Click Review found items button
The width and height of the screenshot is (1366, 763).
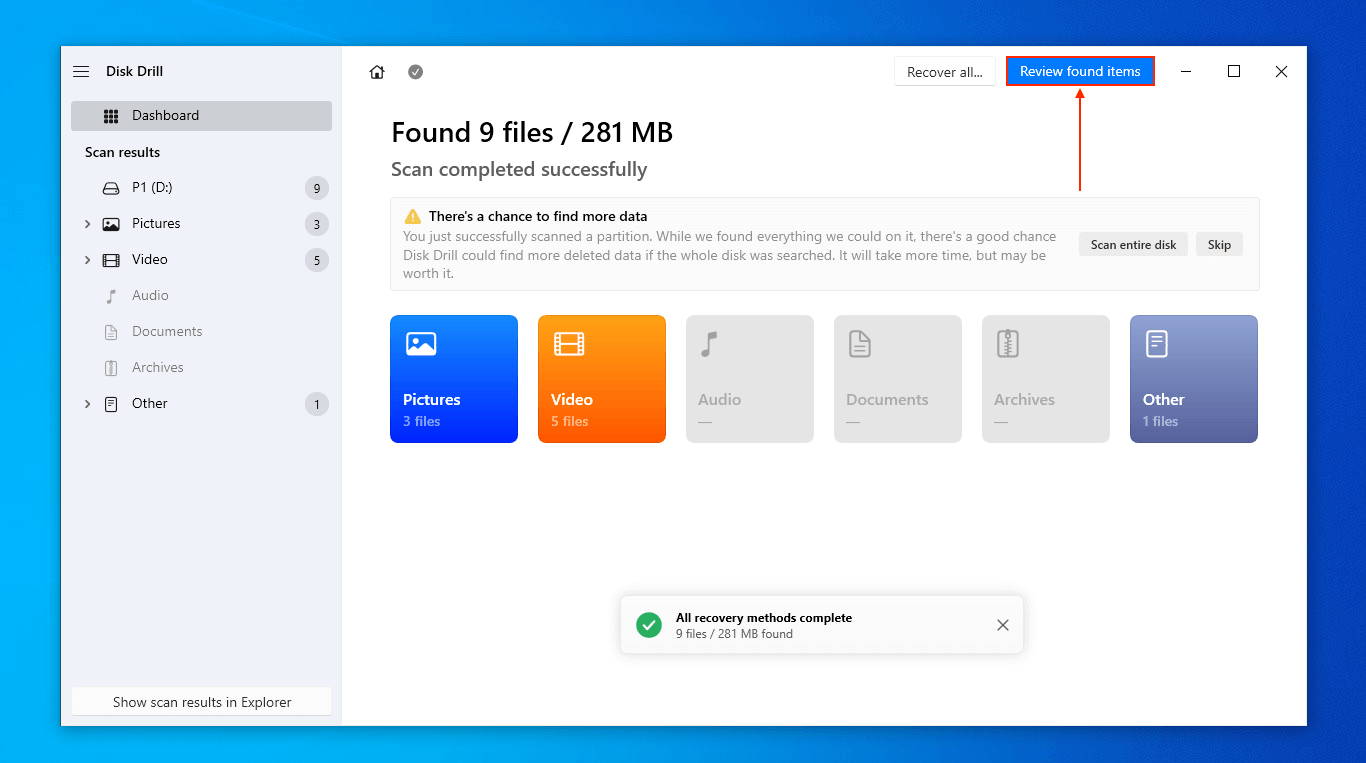pos(1080,71)
